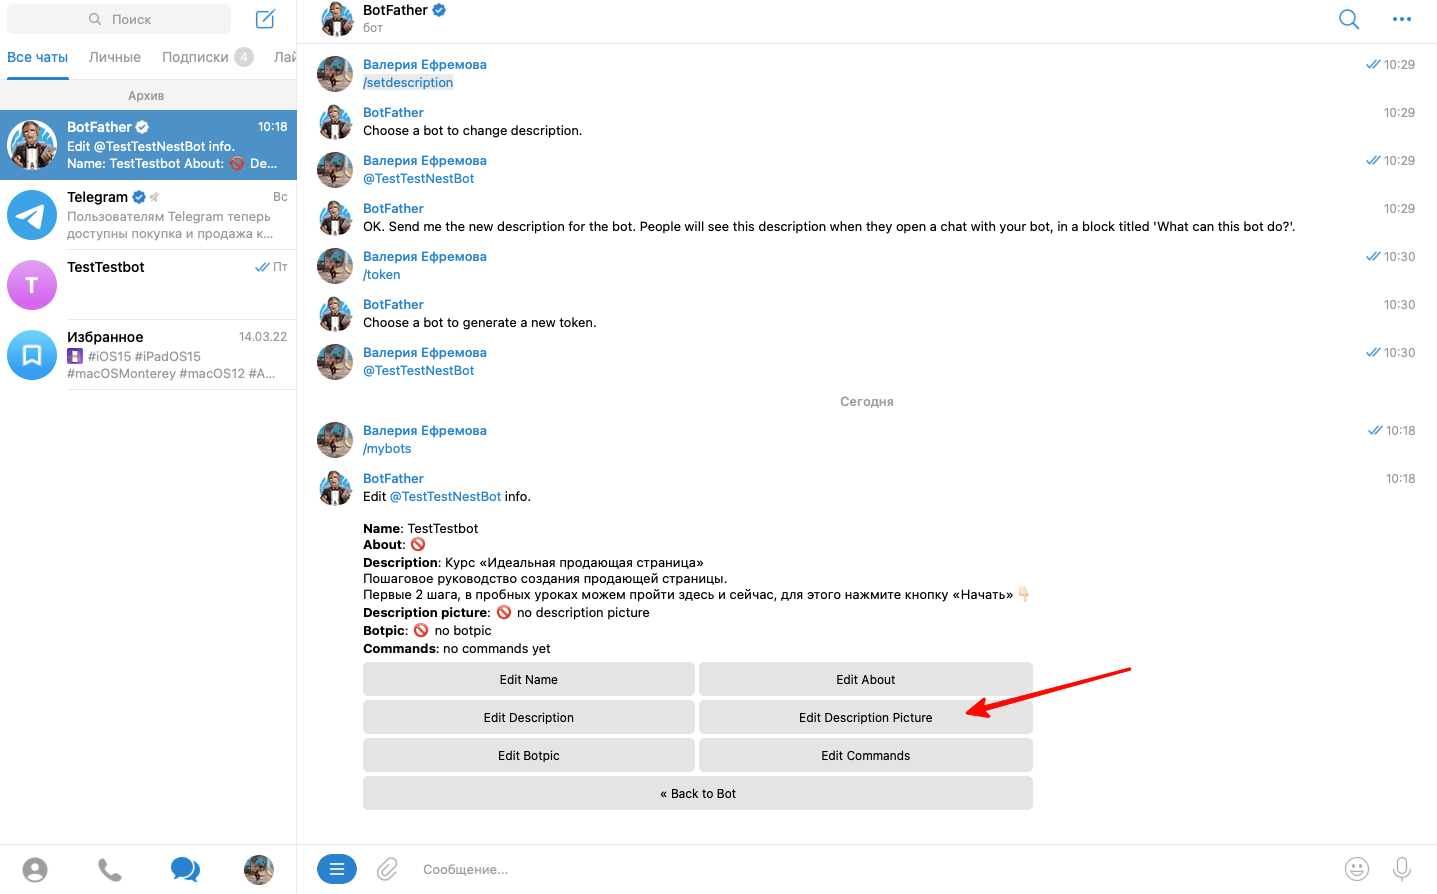Image resolution: width=1437 pixels, height=894 pixels.
Task: Click the microphone voice message icon
Action: click(1402, 869)
